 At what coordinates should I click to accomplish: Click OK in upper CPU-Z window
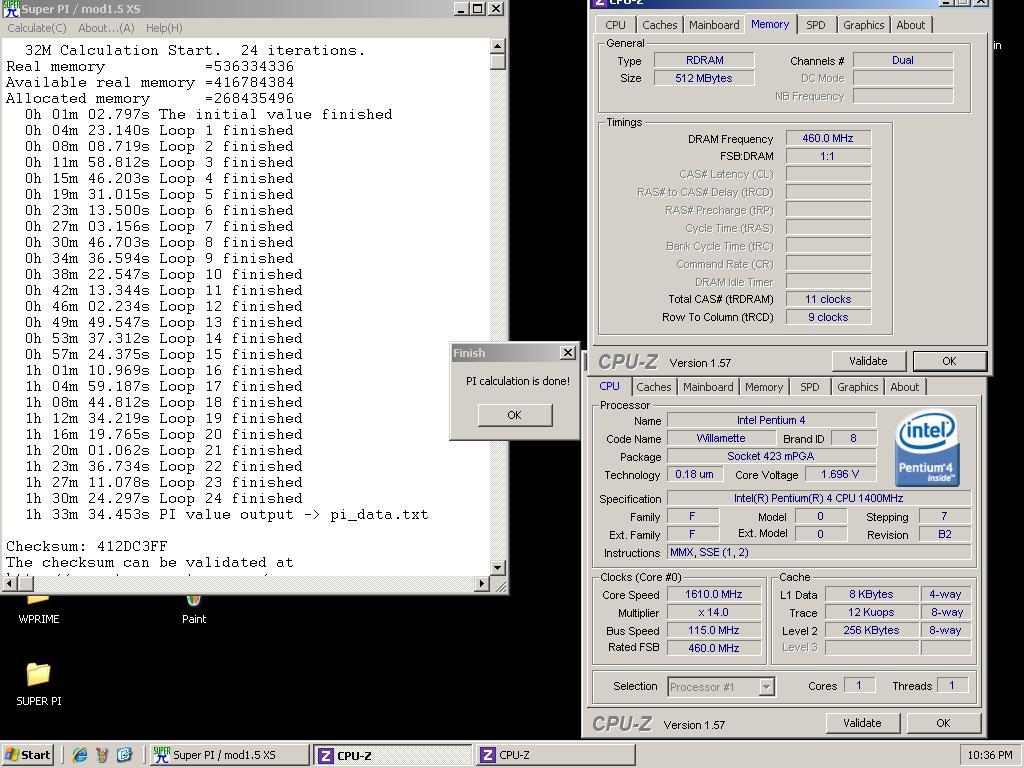[x=949, y=361]
